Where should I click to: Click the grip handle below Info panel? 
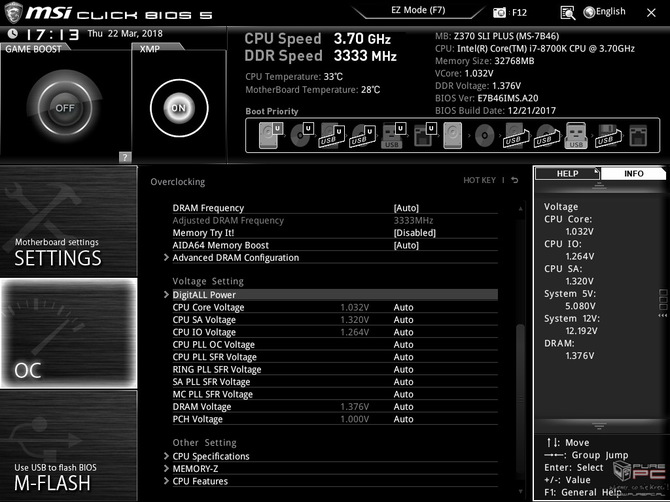pos(599,426)
